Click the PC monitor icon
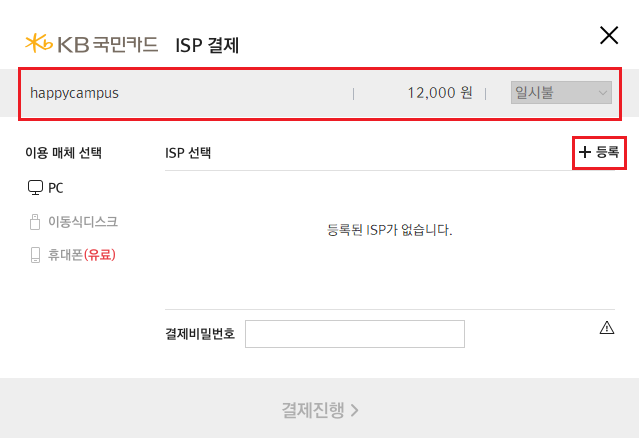 [35, 187]
